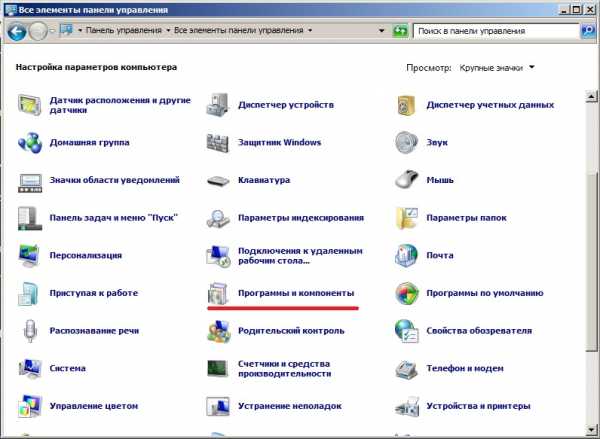Image resolution: width=600 pixels, height=439 pixels.
Task: Open the Защитник Windows icon
Action: pos(218,142)
